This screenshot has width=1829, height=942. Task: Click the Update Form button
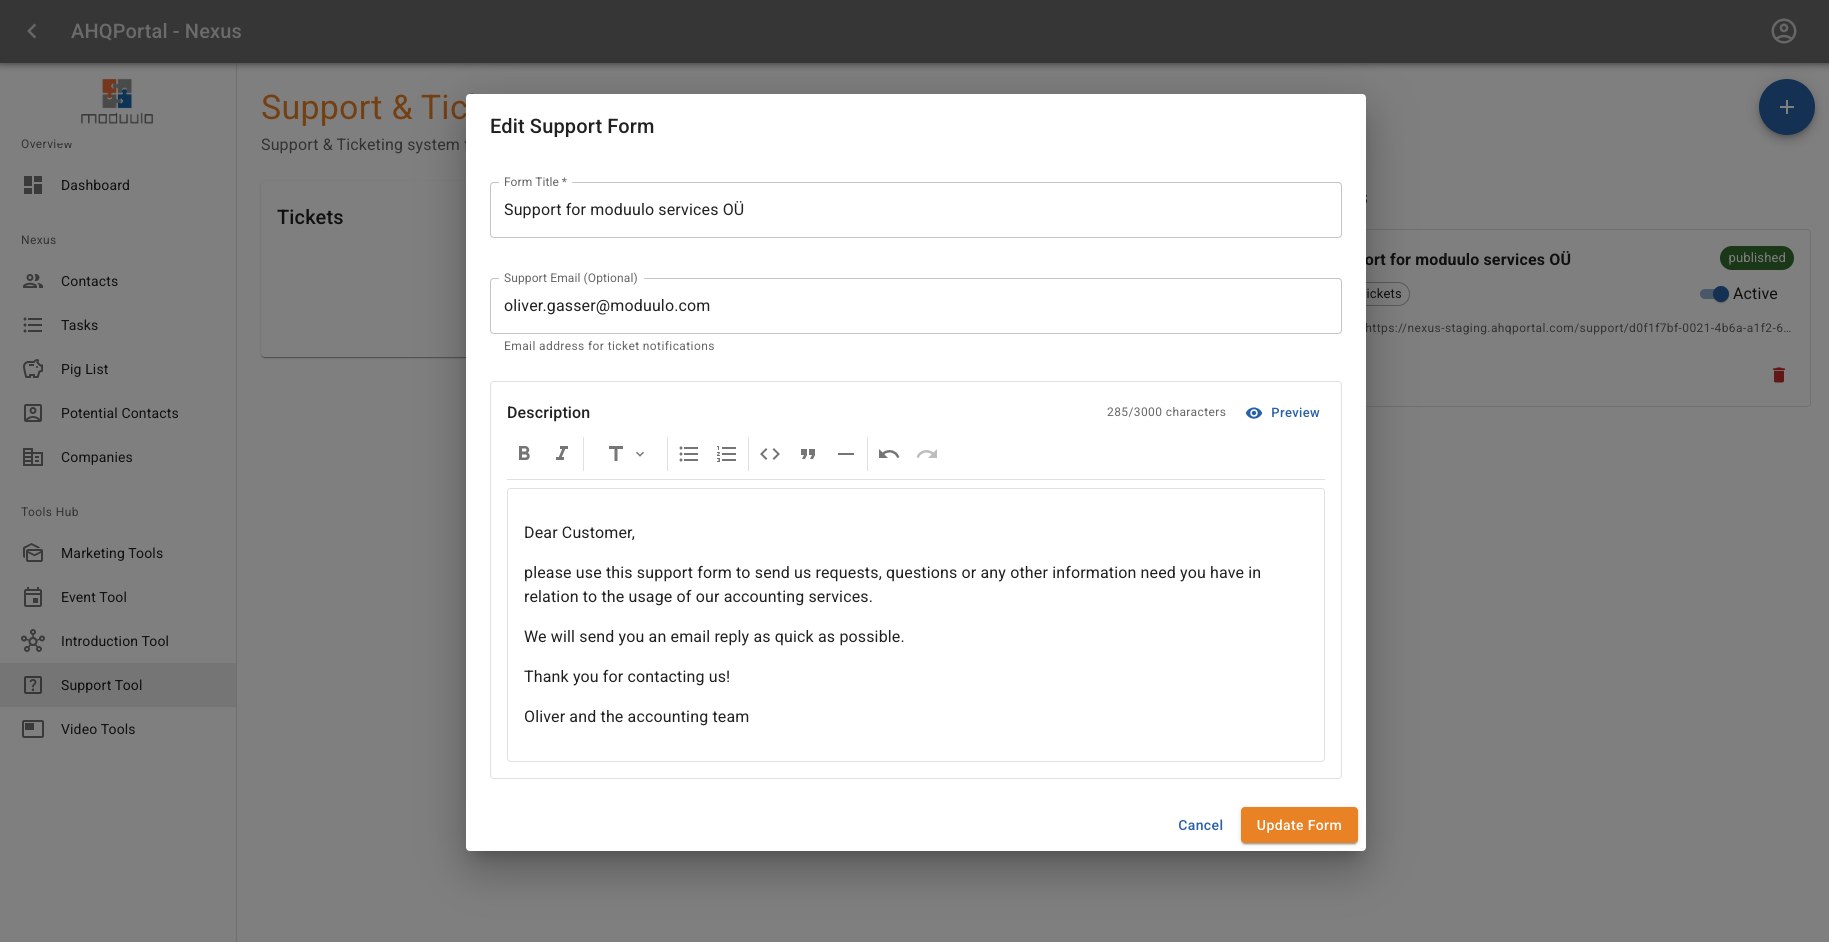click(x=1299, y=825)
